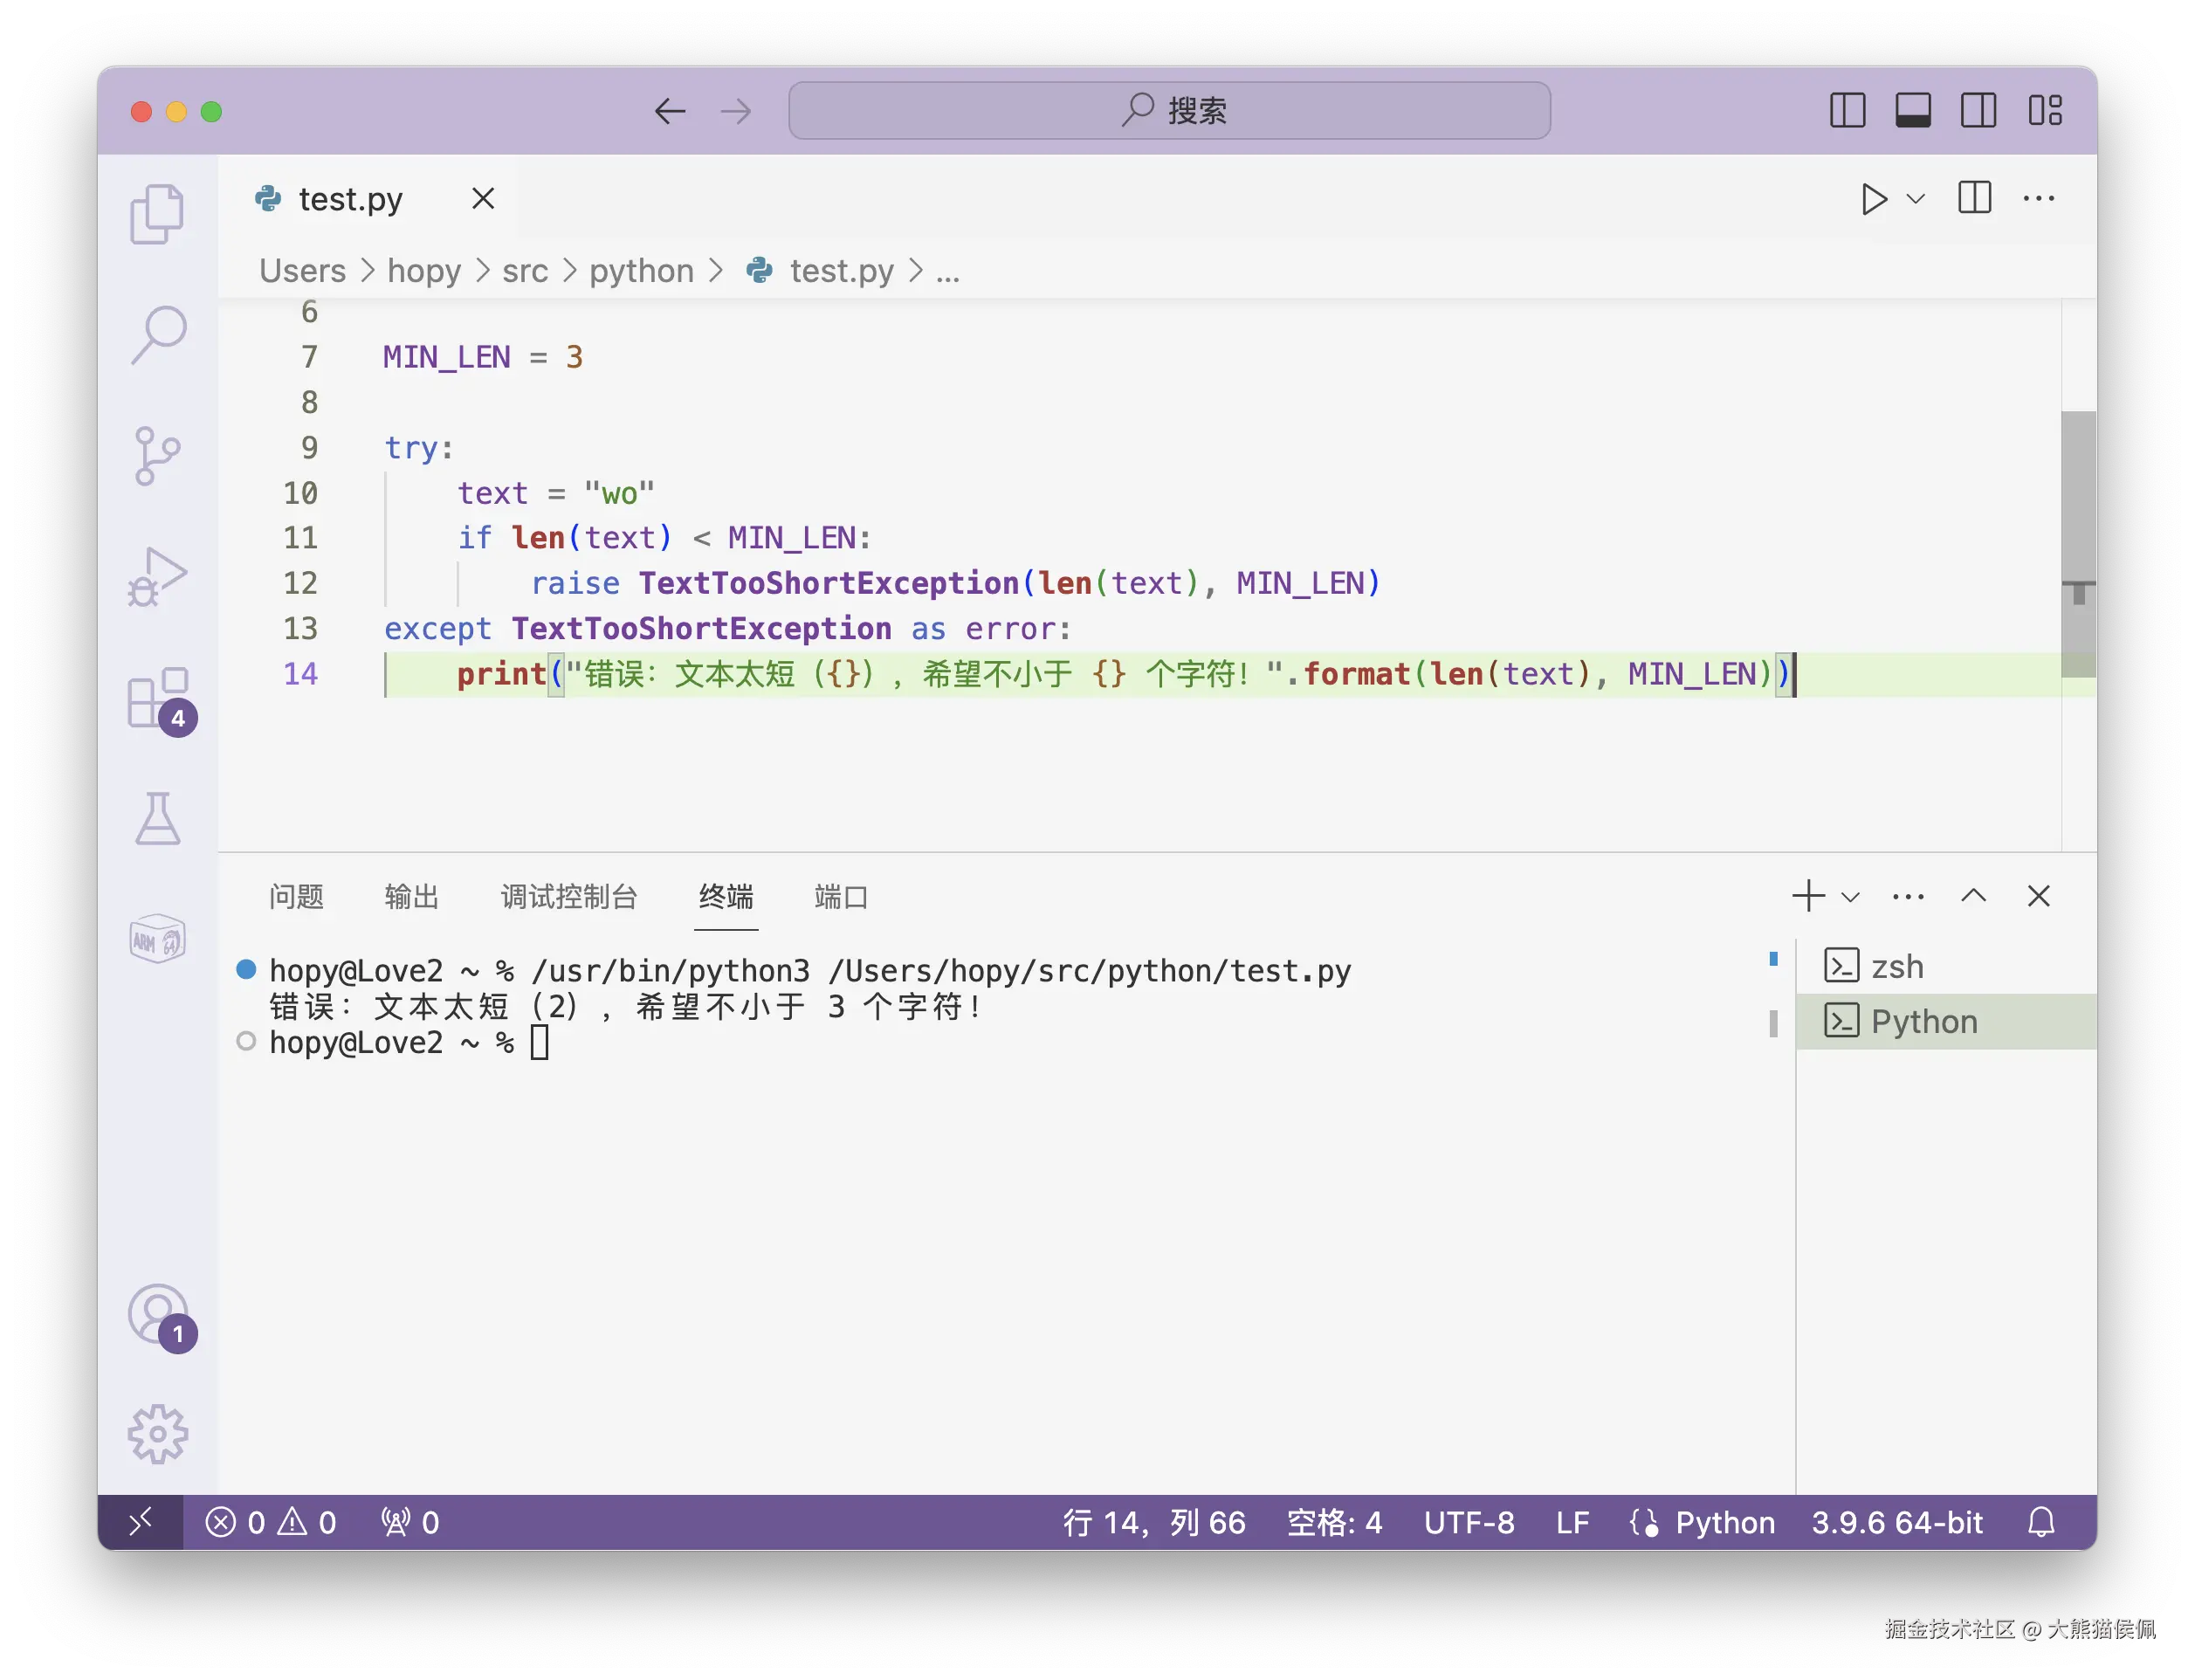Expand the new terminal launch profile dropdown
The height and width of the screenshot is (1680, 2195).
pos(1851,897)
